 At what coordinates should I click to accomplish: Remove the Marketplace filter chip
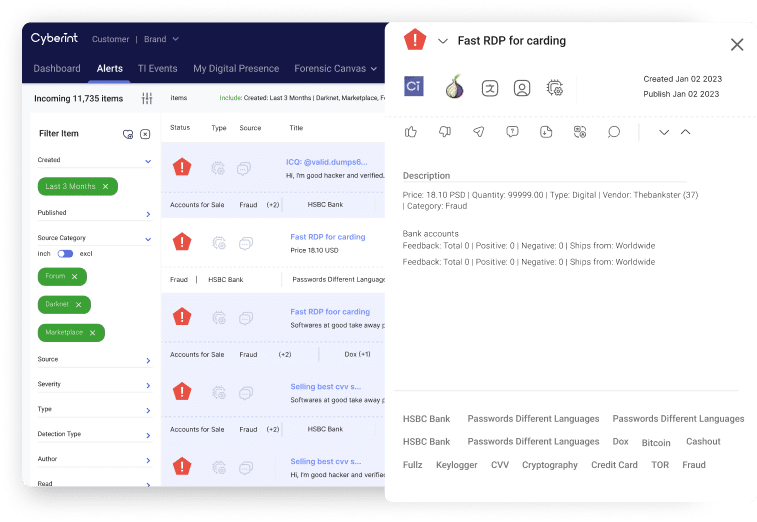(92, 333)
